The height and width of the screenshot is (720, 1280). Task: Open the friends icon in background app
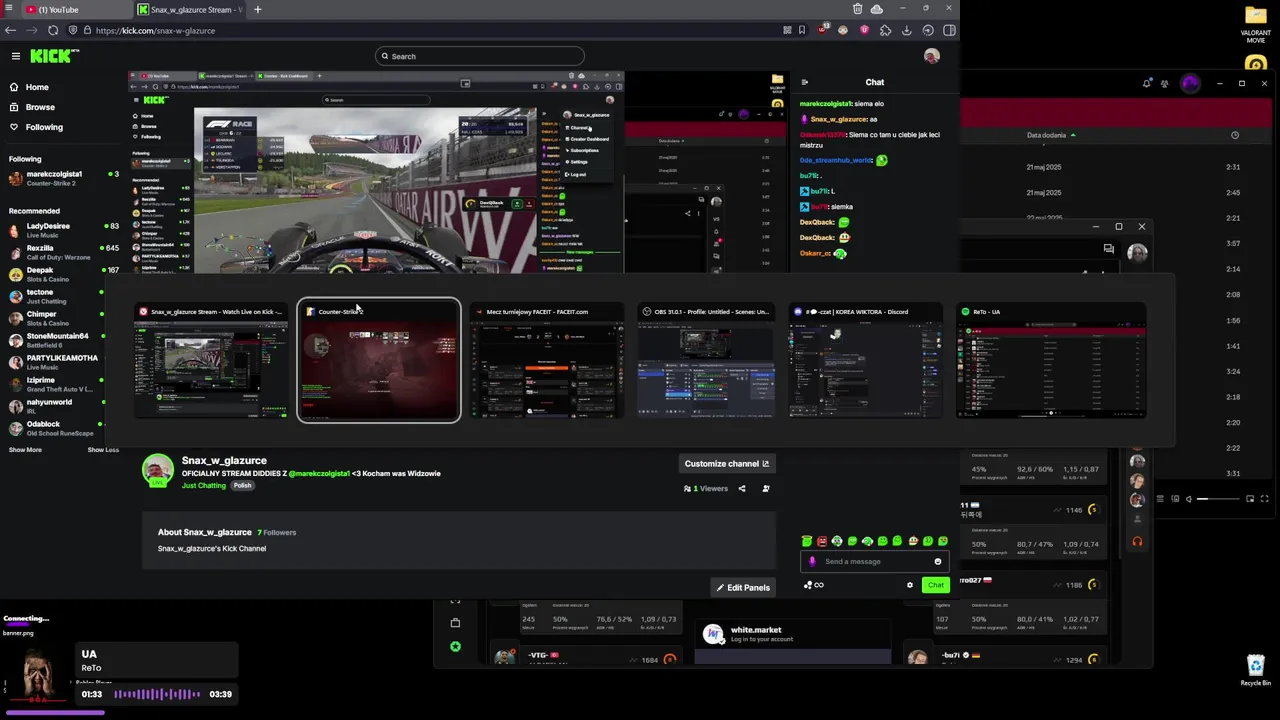(x=1164, y=83)
